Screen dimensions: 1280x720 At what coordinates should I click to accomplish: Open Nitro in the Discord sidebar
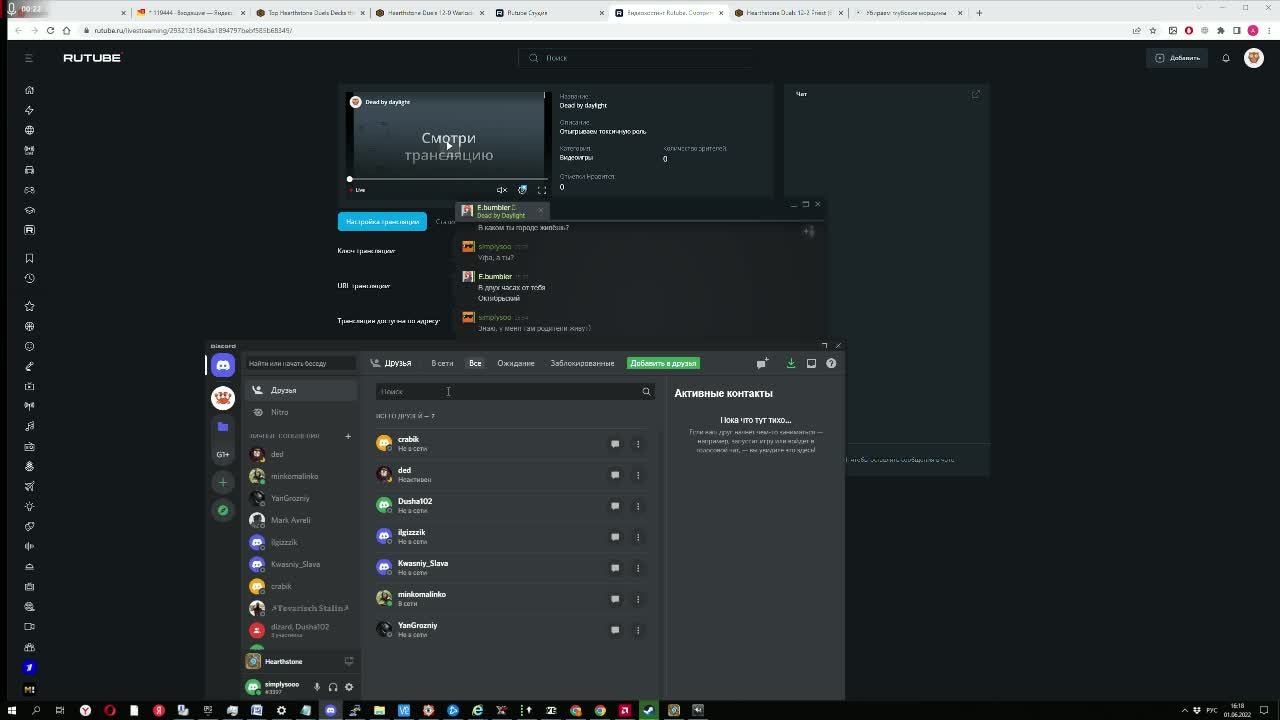[301, 412]
